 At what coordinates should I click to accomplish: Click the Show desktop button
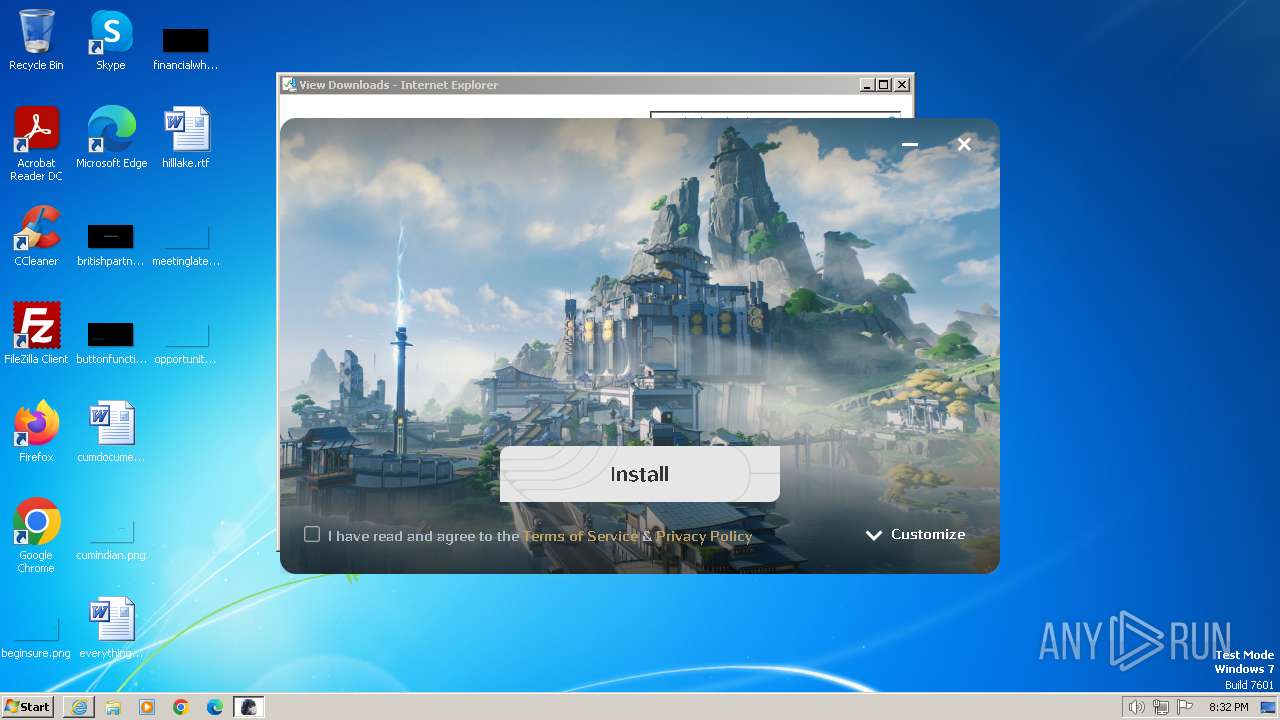coord(1269,707)
